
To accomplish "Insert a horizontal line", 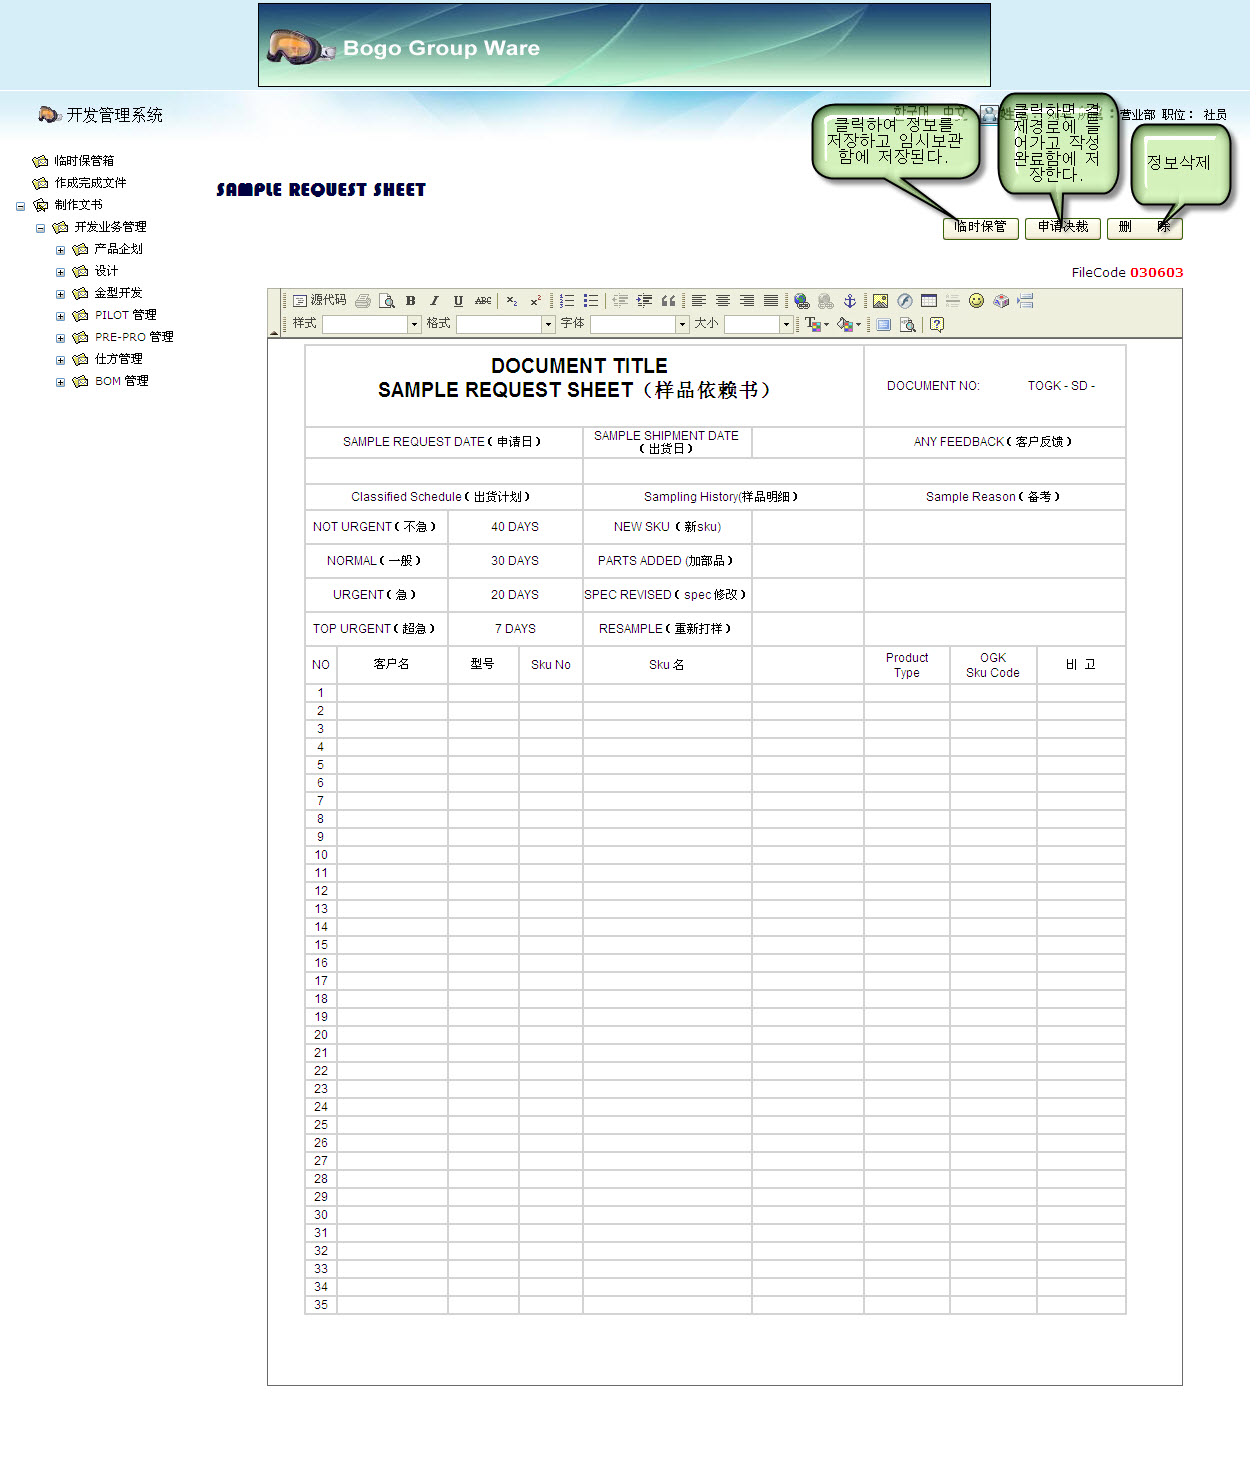I will [953, 301].
